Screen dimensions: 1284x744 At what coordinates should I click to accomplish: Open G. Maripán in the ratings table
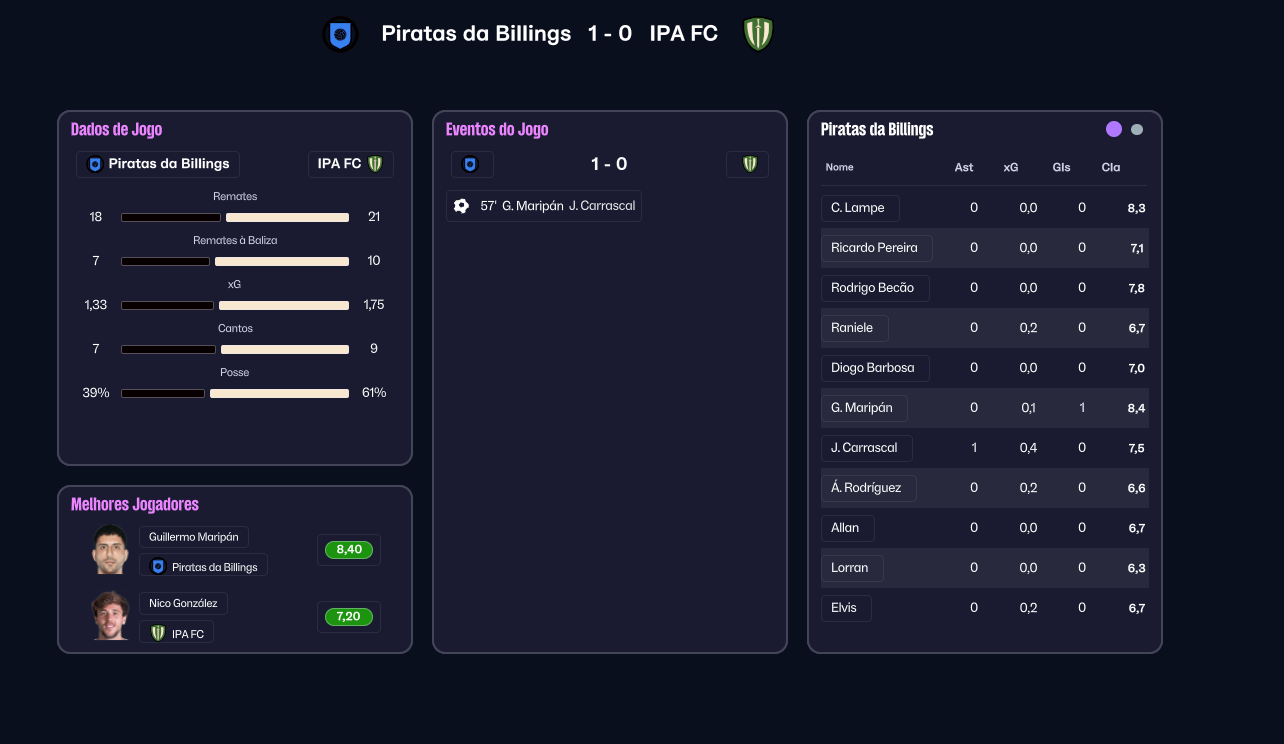[x=863, y=408]
